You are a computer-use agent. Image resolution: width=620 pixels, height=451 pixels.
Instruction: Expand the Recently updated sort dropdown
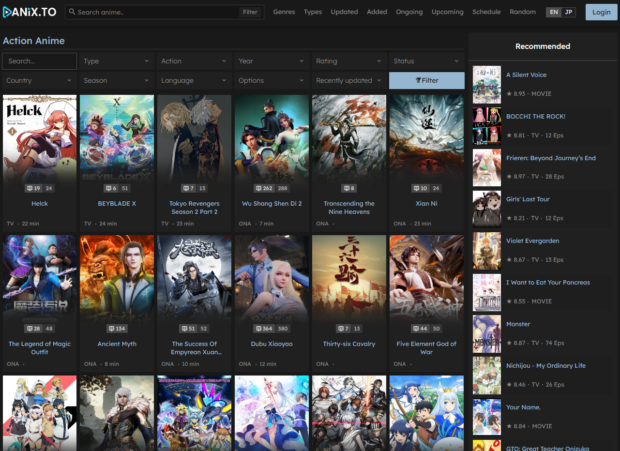point(348,80)
